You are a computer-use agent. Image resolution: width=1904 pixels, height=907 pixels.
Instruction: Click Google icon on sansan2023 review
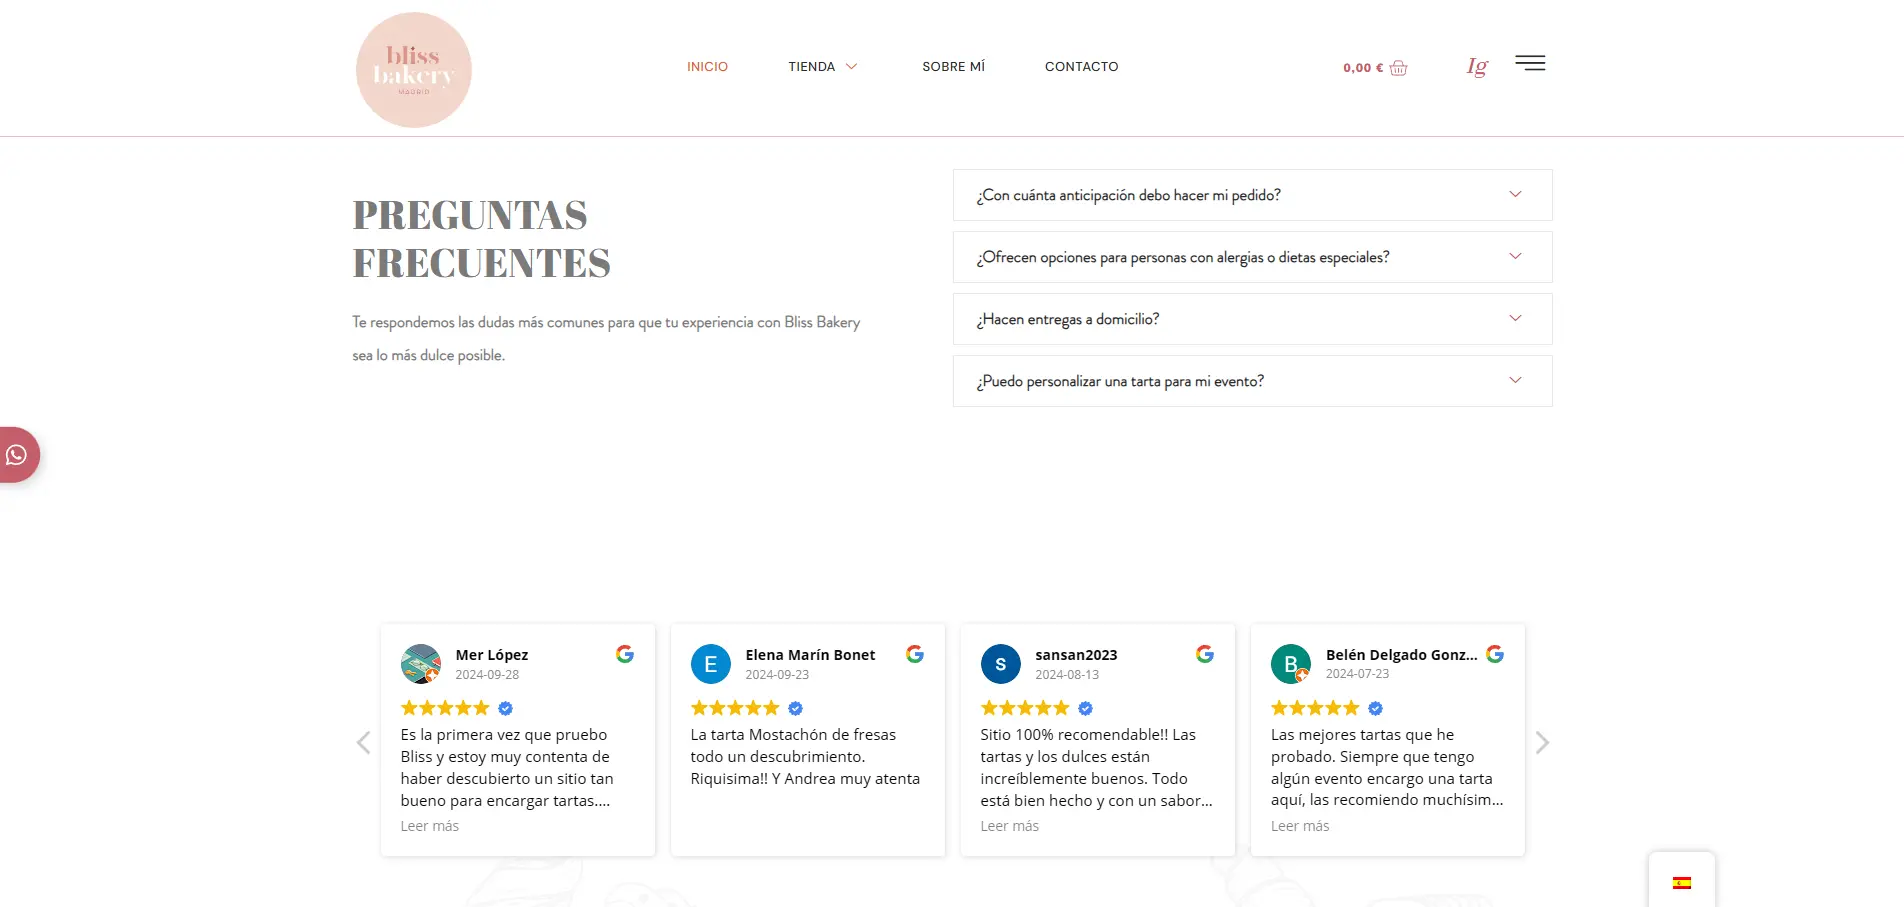point(1205,654)
